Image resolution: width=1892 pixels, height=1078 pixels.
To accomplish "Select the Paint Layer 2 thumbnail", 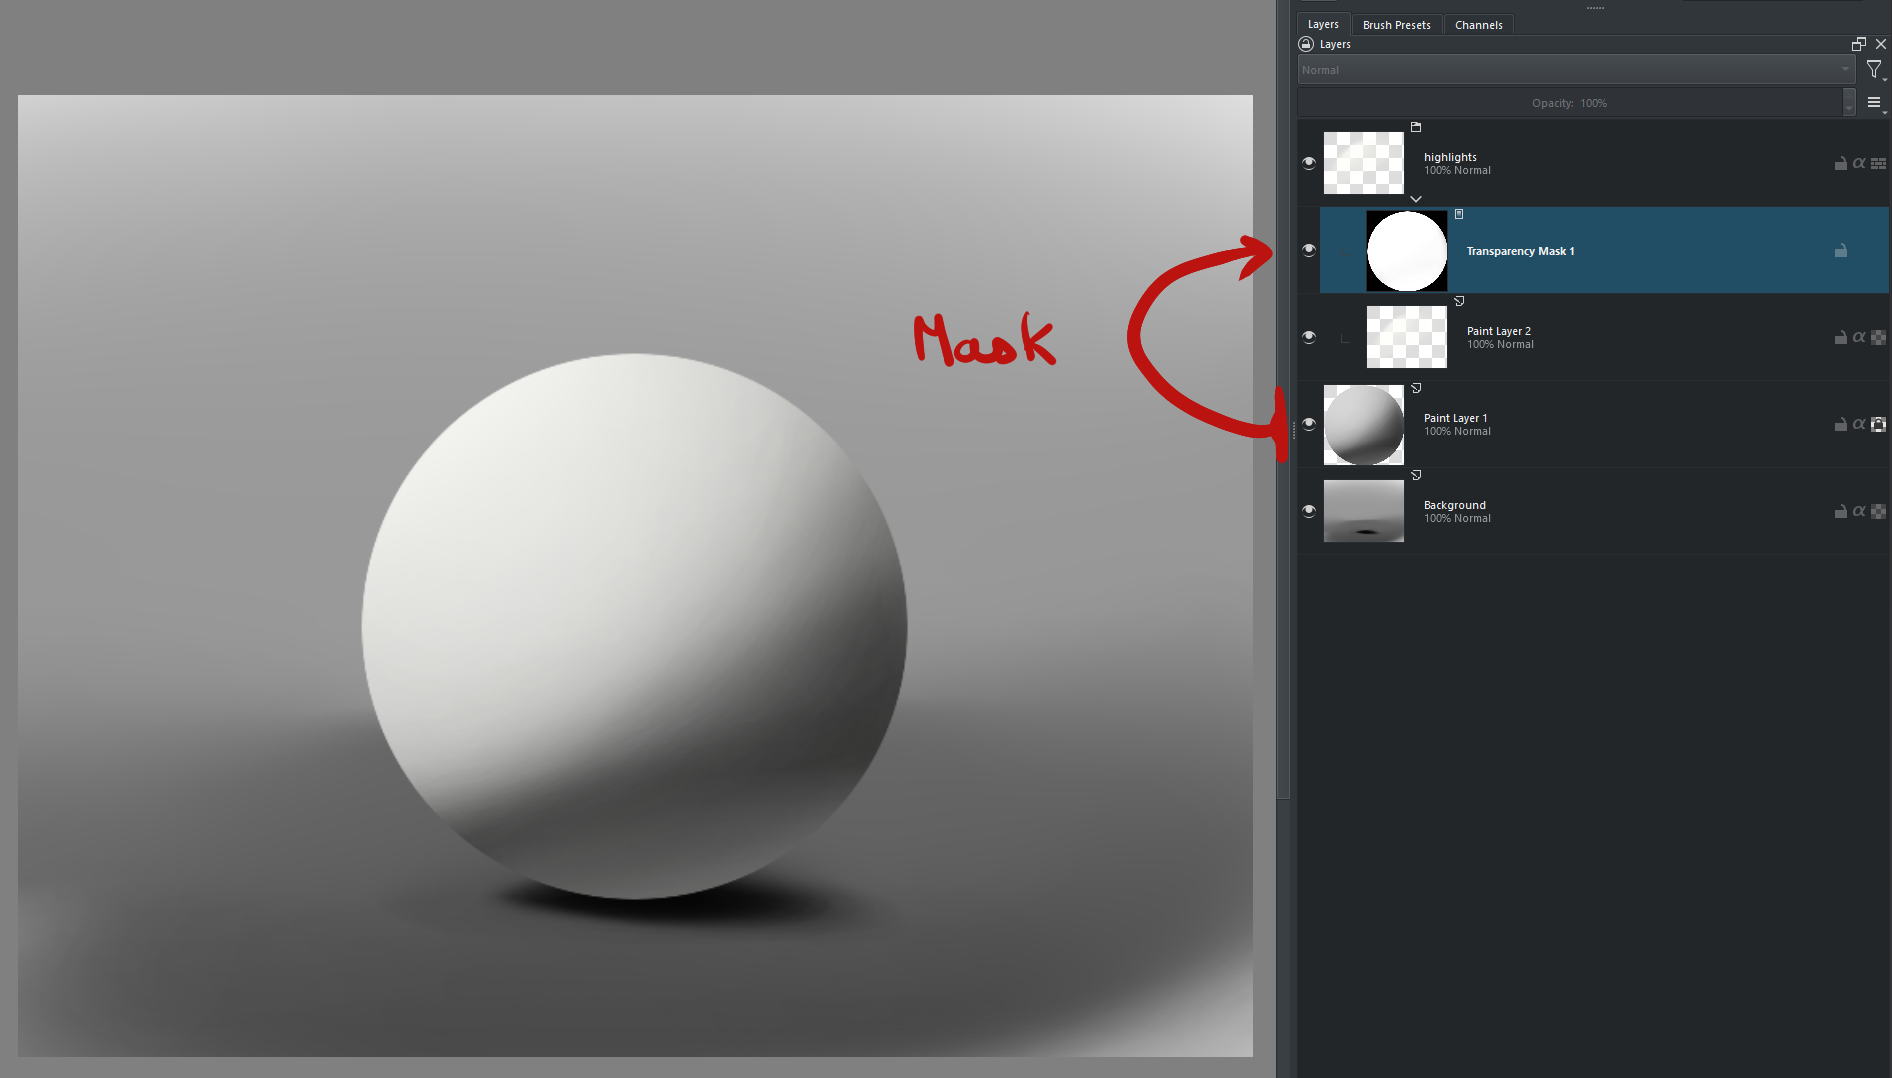I will coord(1405,337).
